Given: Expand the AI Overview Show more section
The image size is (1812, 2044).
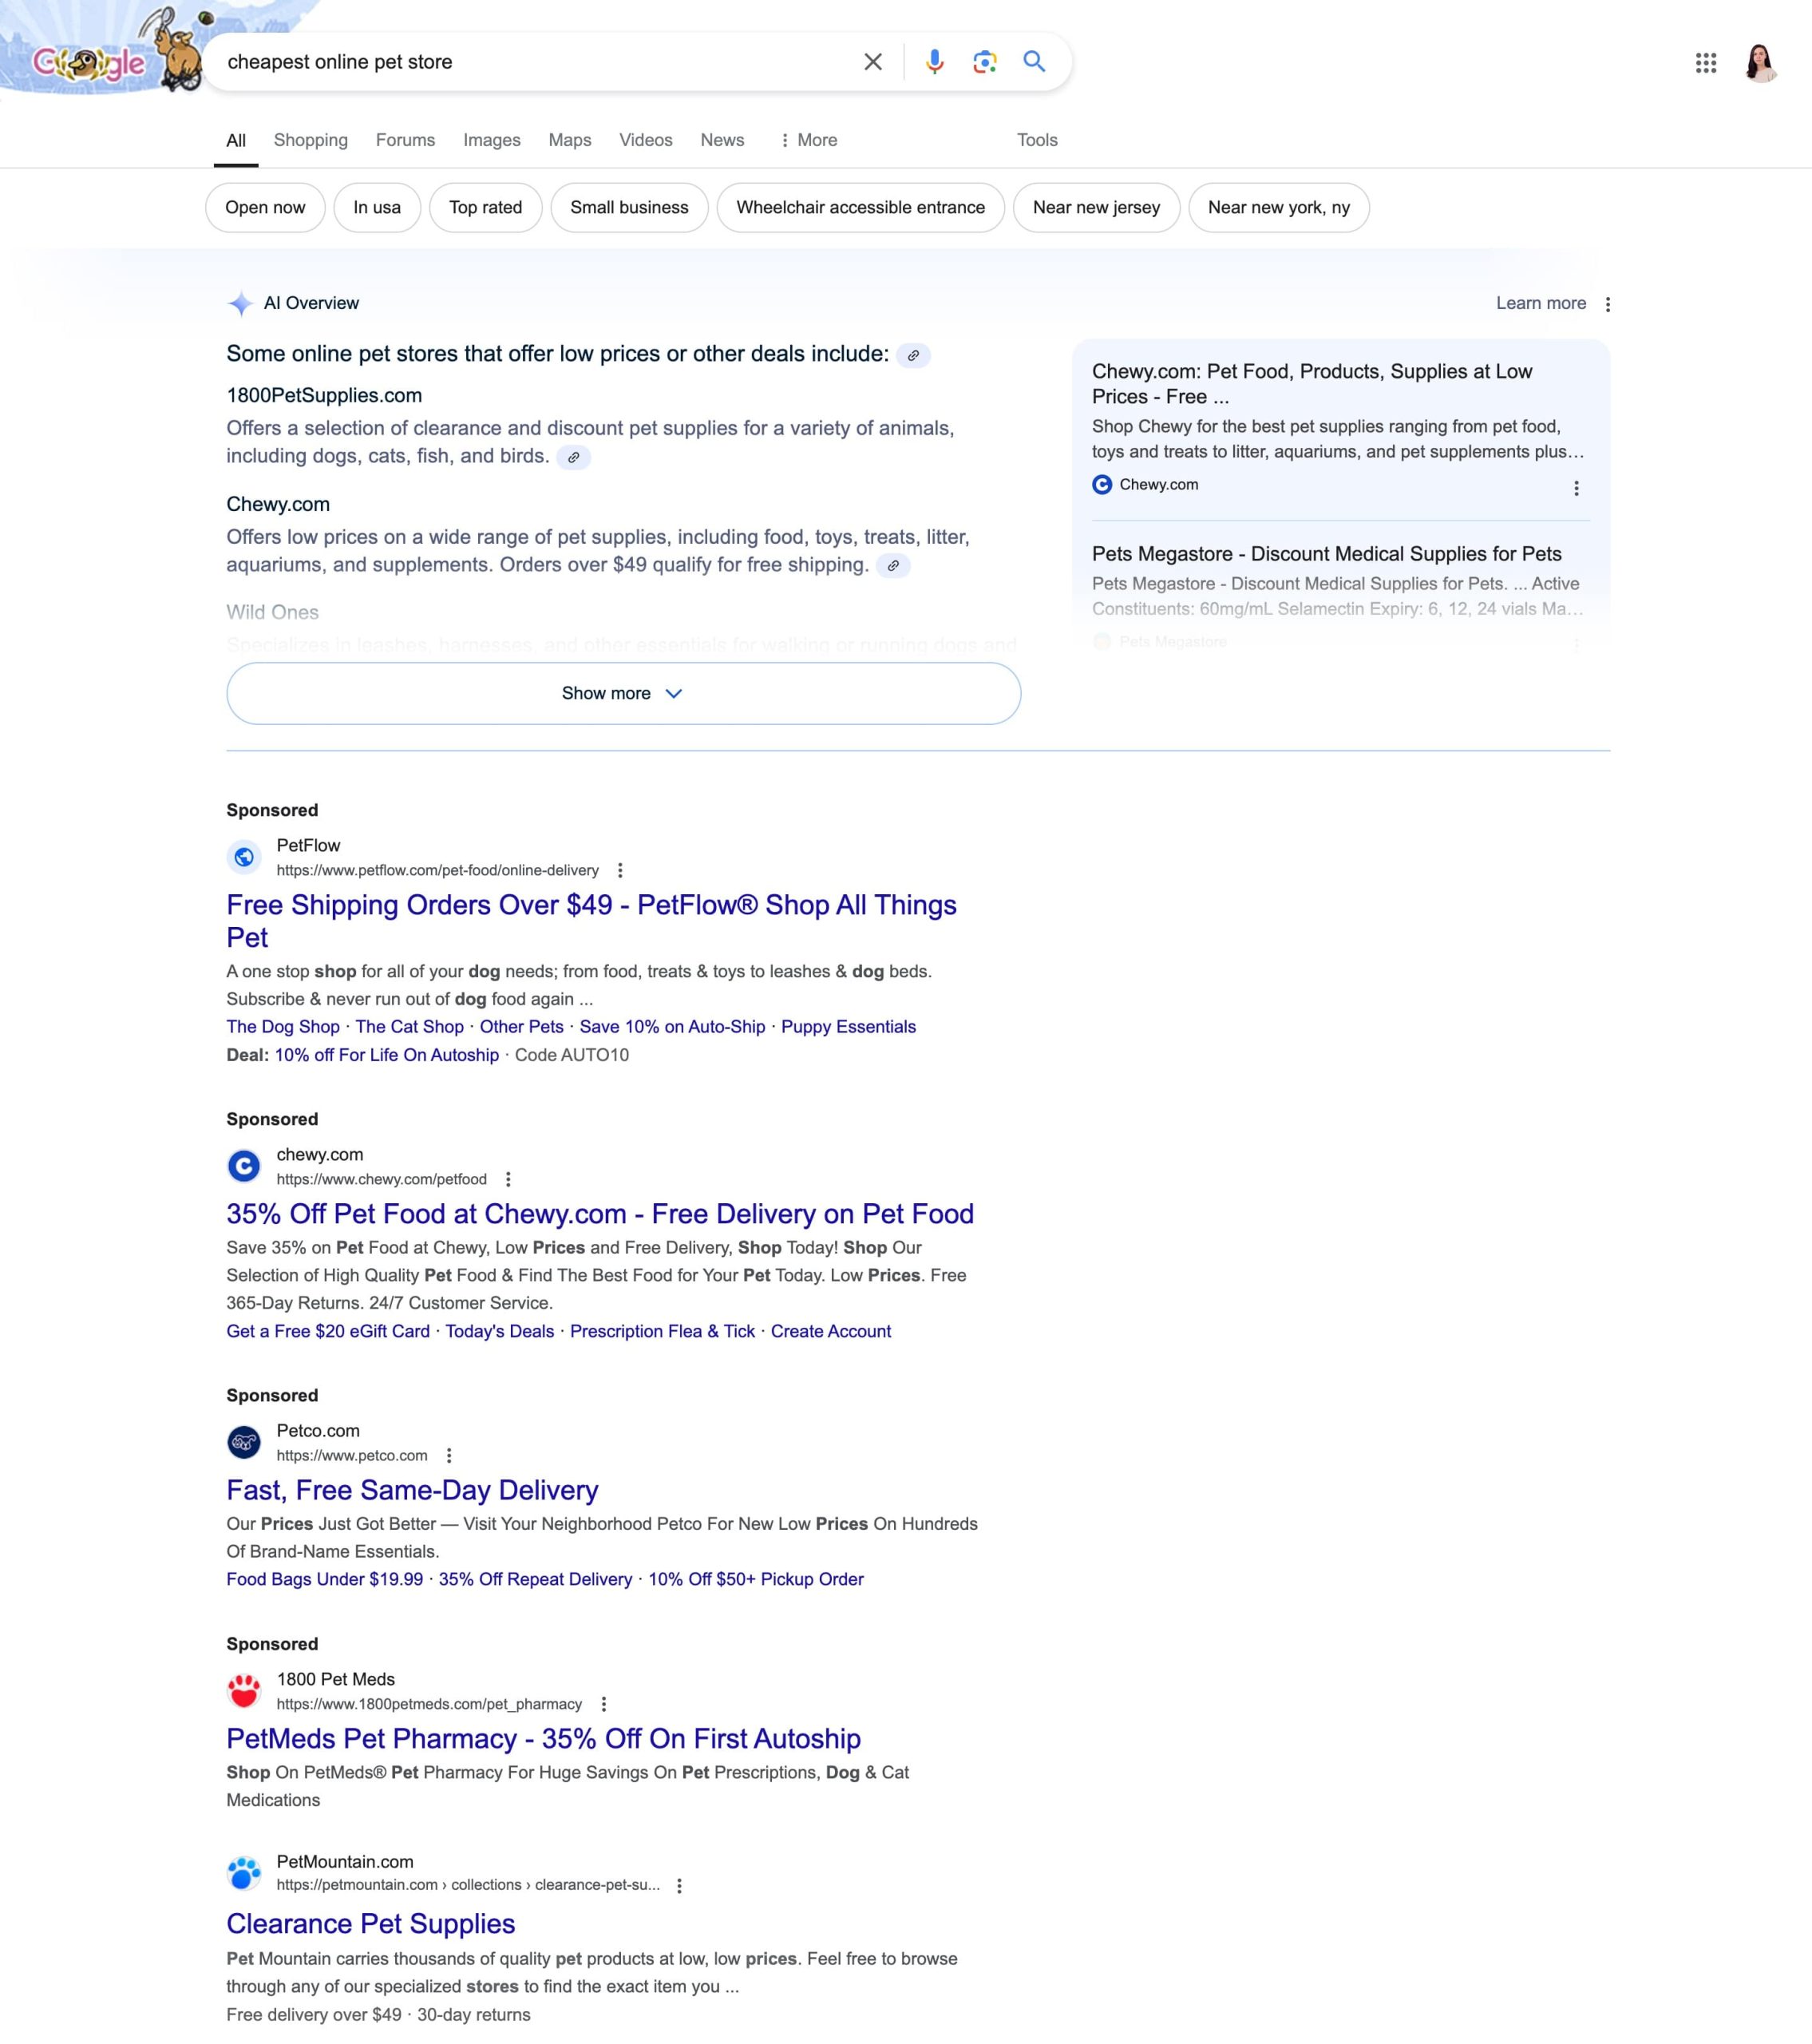Looking at the screenshot, I should coord(624,693).
